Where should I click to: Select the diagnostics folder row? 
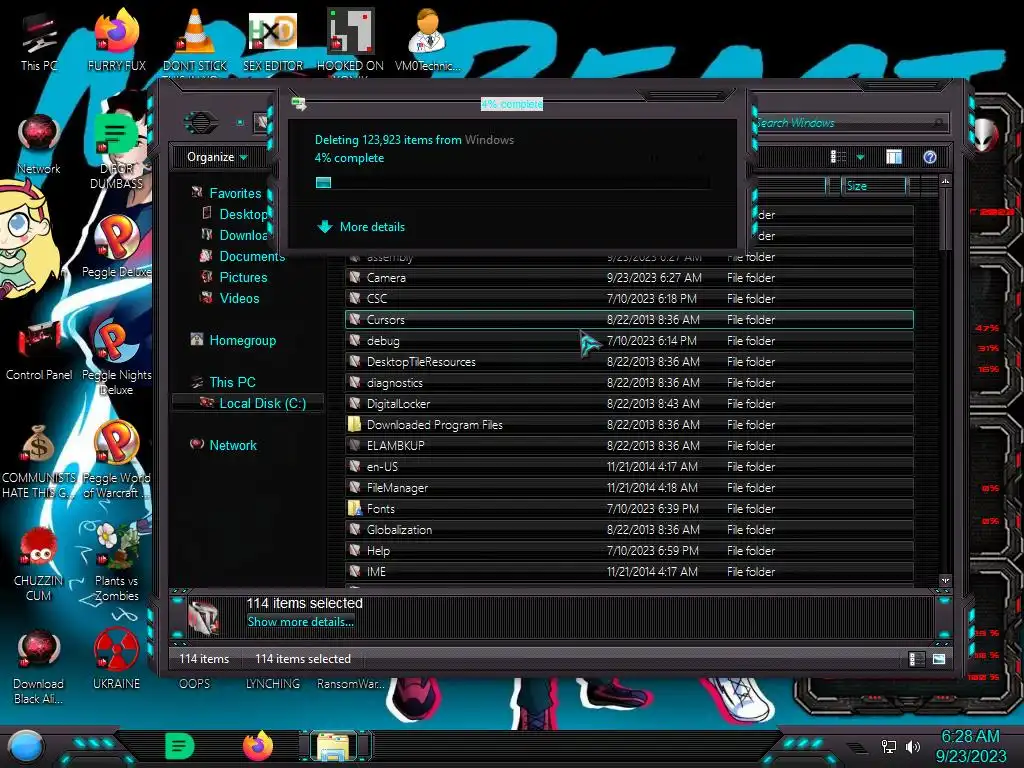pyautogui.click(x=629, y=383)
